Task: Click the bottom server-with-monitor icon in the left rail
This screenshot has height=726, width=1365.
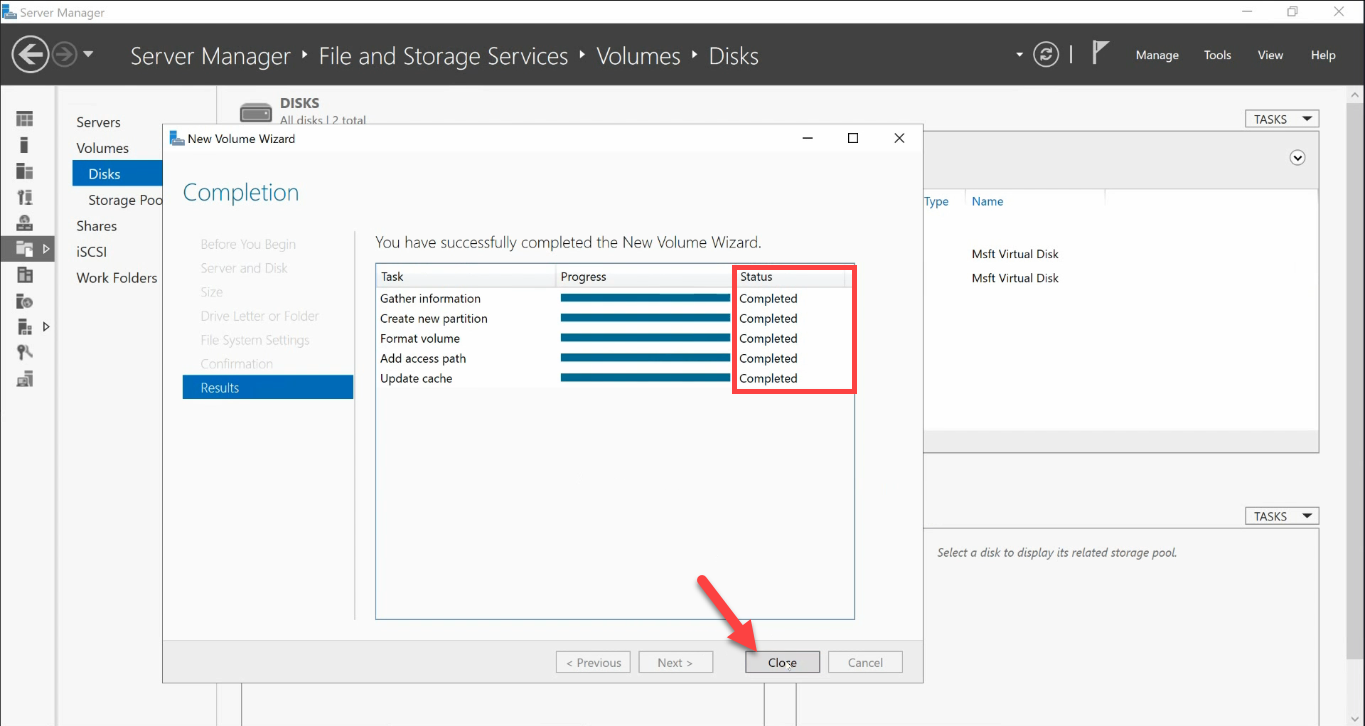Action: point(25,378)
